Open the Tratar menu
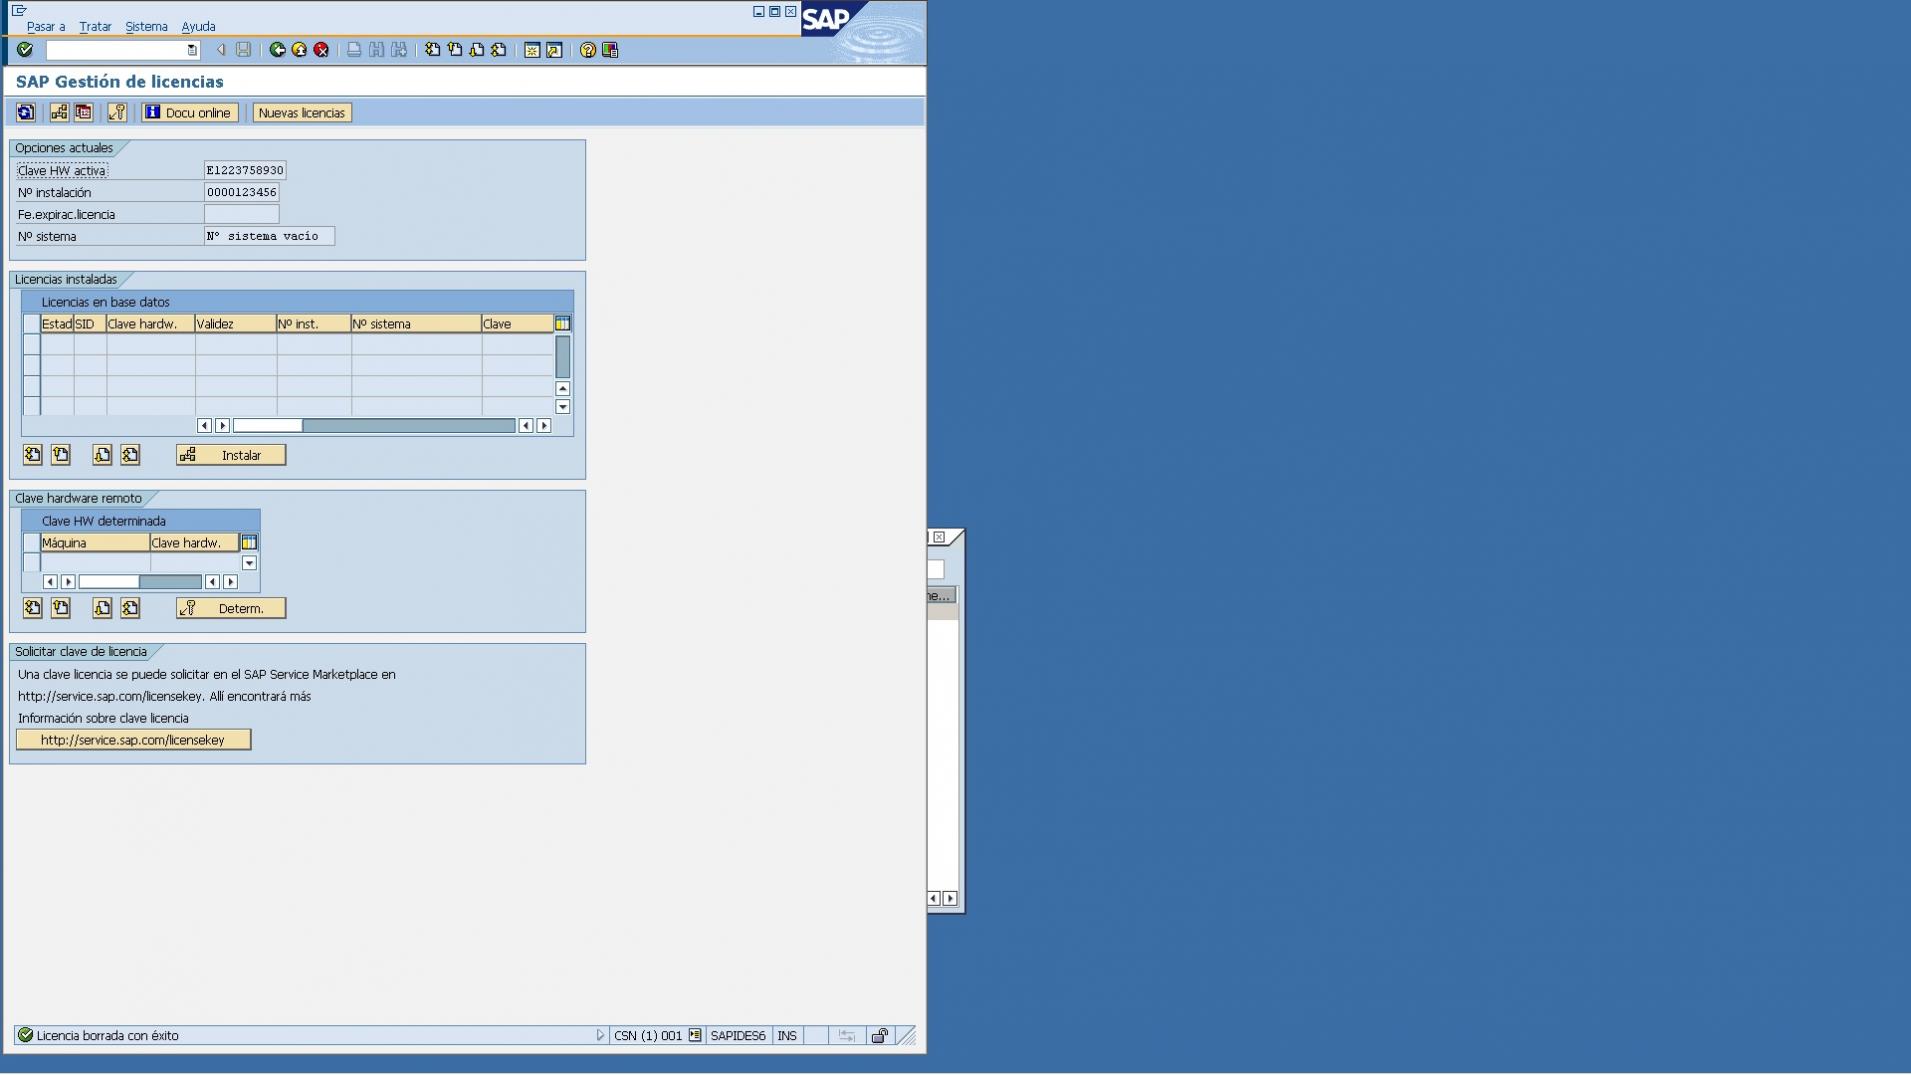Screen dimensions: 1911x1075 point(96,27)
